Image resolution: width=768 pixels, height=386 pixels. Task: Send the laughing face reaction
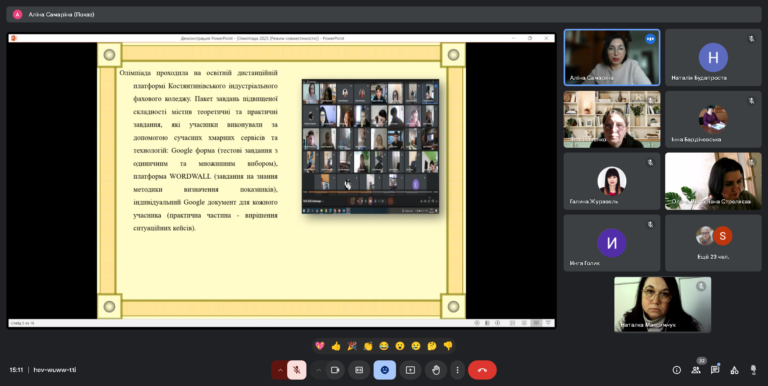[384, 346]
